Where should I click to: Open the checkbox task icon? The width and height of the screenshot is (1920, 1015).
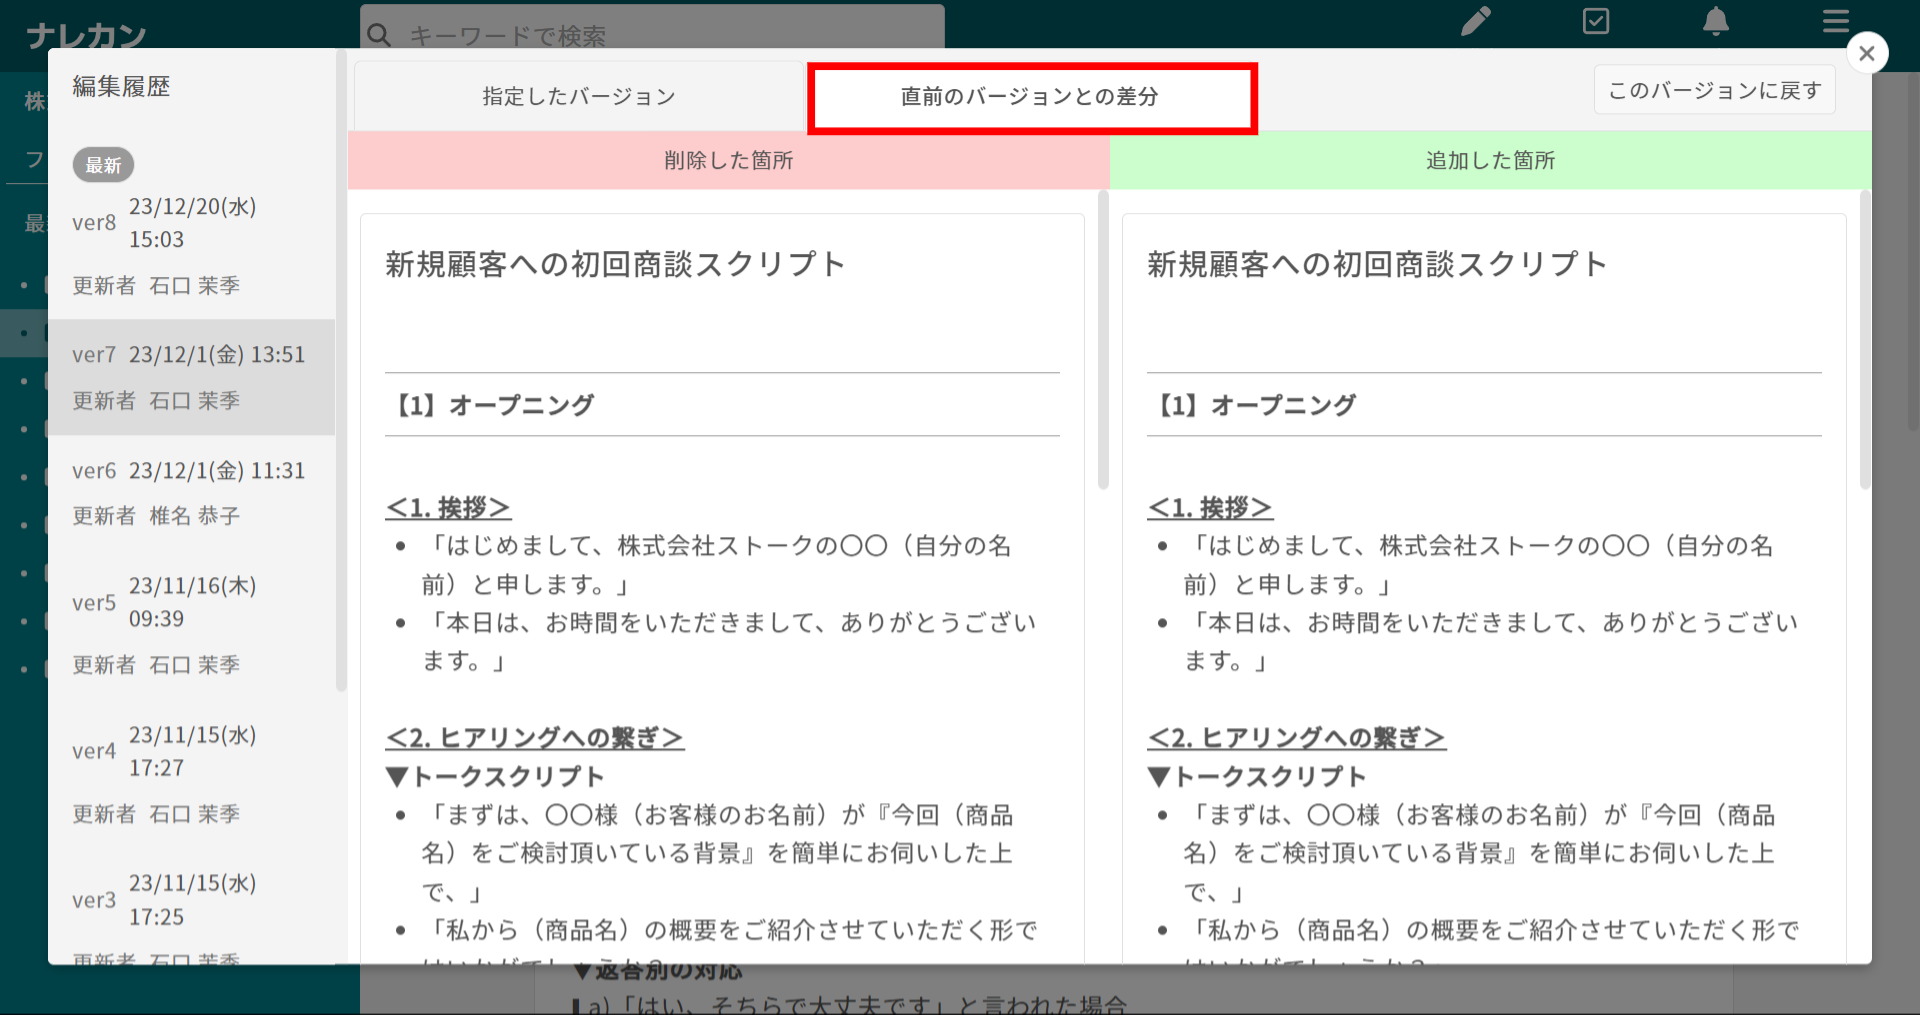pos(1596,21)
